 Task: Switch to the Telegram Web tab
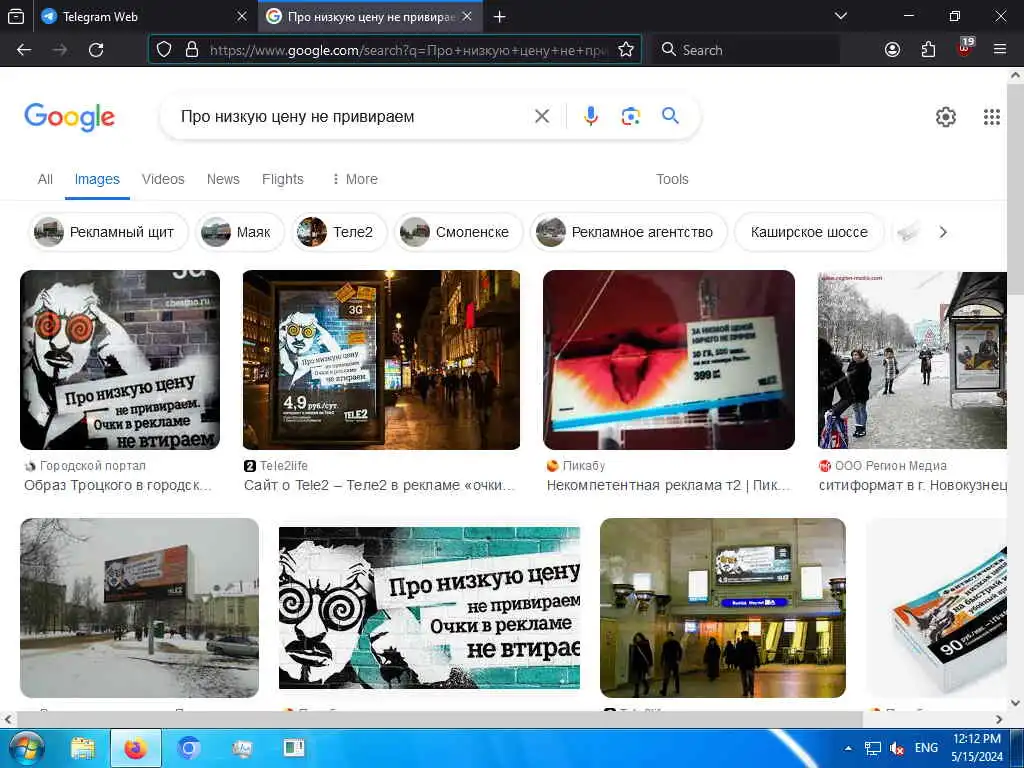point(144,16)
